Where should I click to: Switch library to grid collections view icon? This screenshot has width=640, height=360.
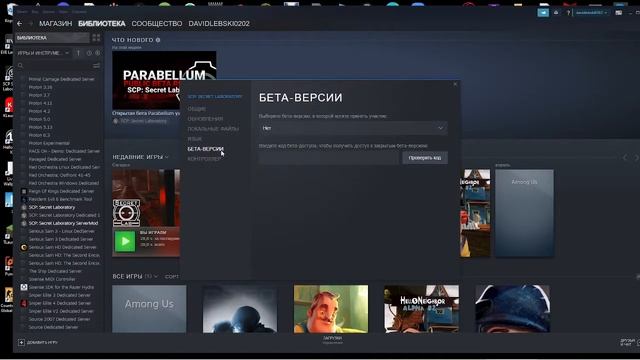point(96,38)
